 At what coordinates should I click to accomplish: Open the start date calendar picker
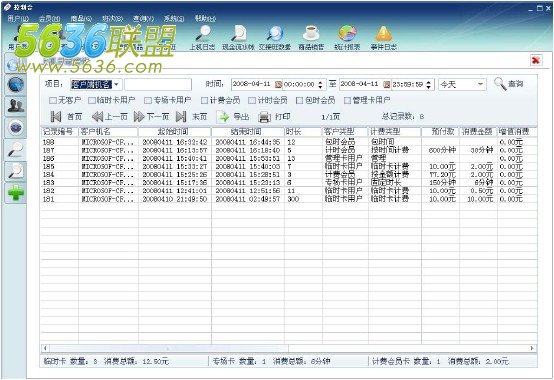(x=278, y=84)
